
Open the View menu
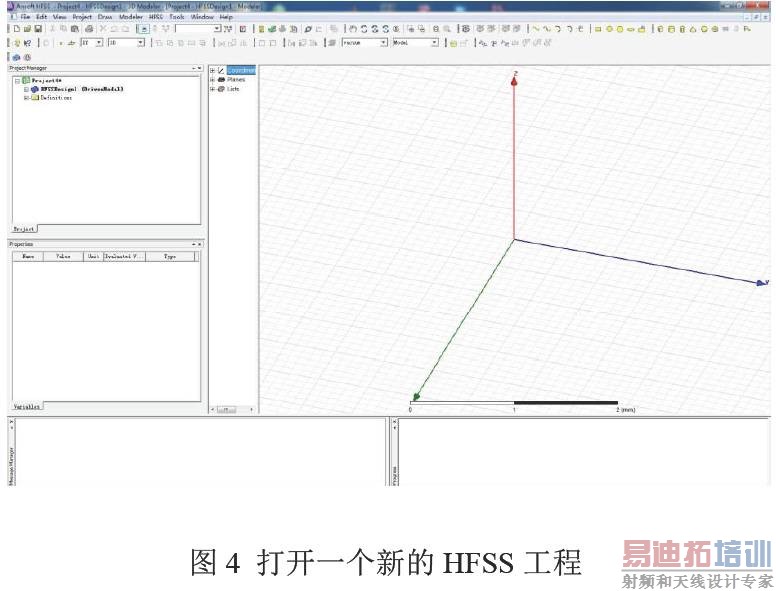tap(59, 17)
